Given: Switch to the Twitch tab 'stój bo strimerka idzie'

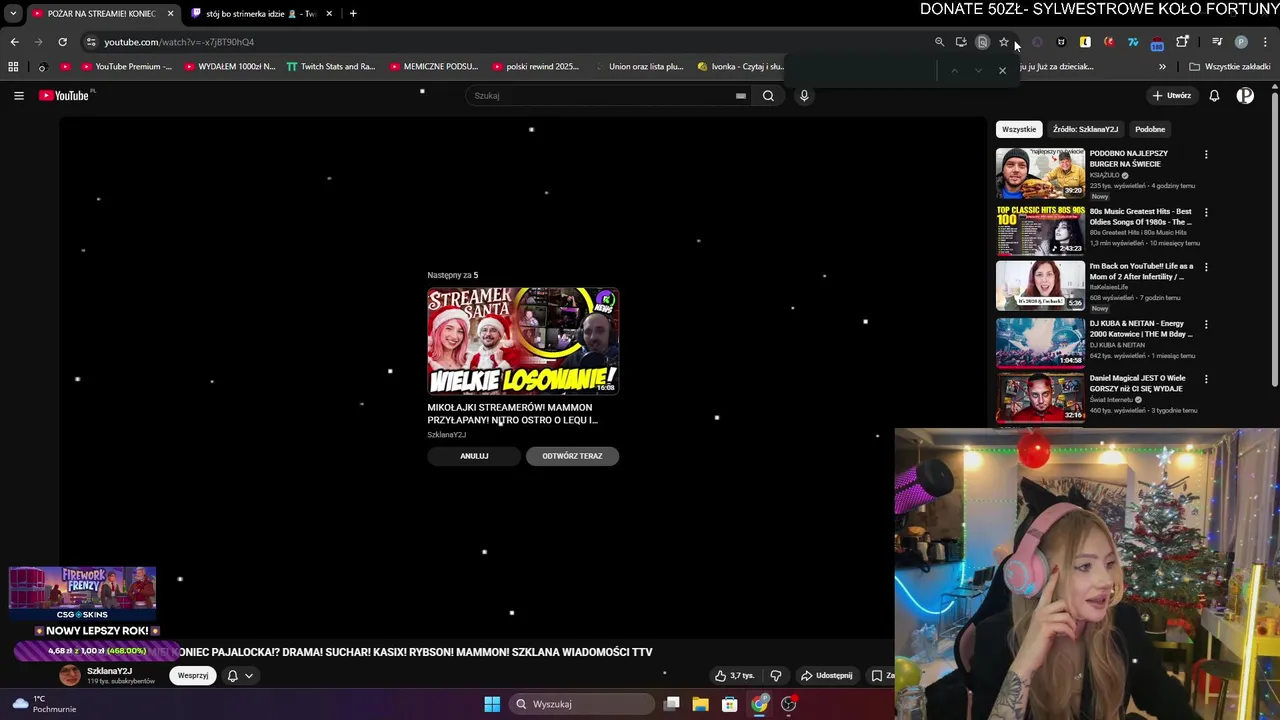Looking at the screenshot, I should [x=261, y=14].
